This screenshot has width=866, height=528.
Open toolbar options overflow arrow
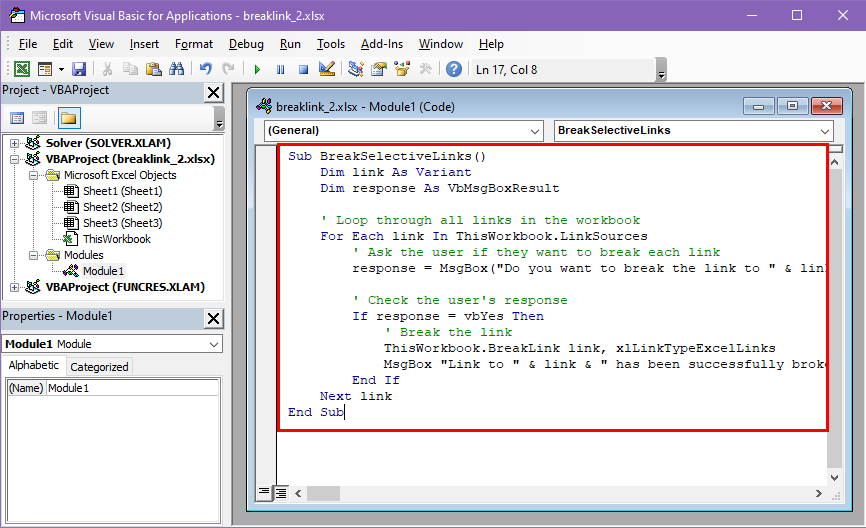661,70
